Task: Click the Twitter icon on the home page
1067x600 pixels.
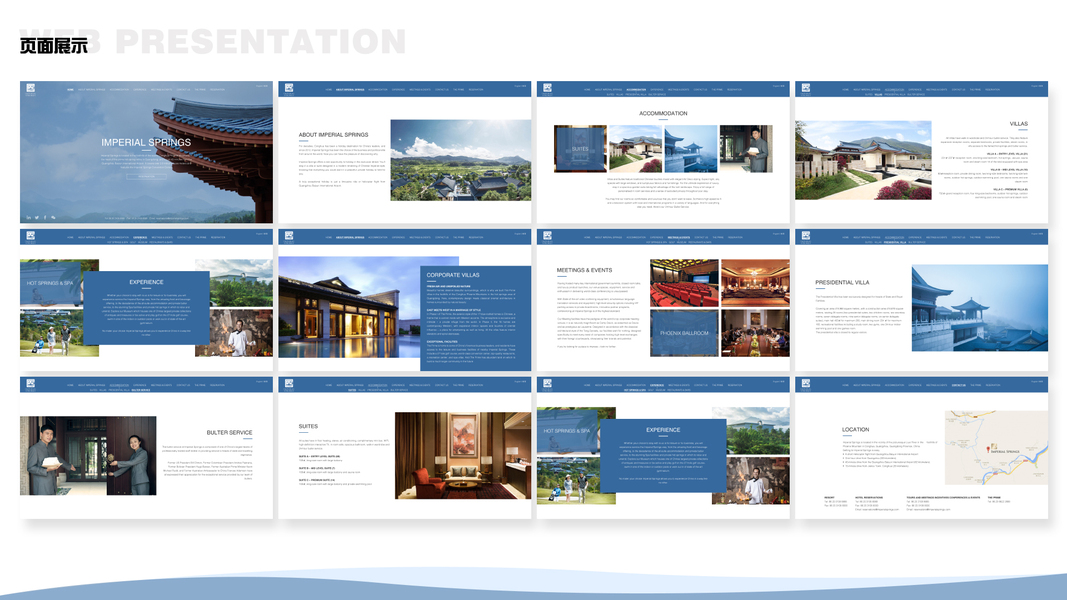Action: 37,218
